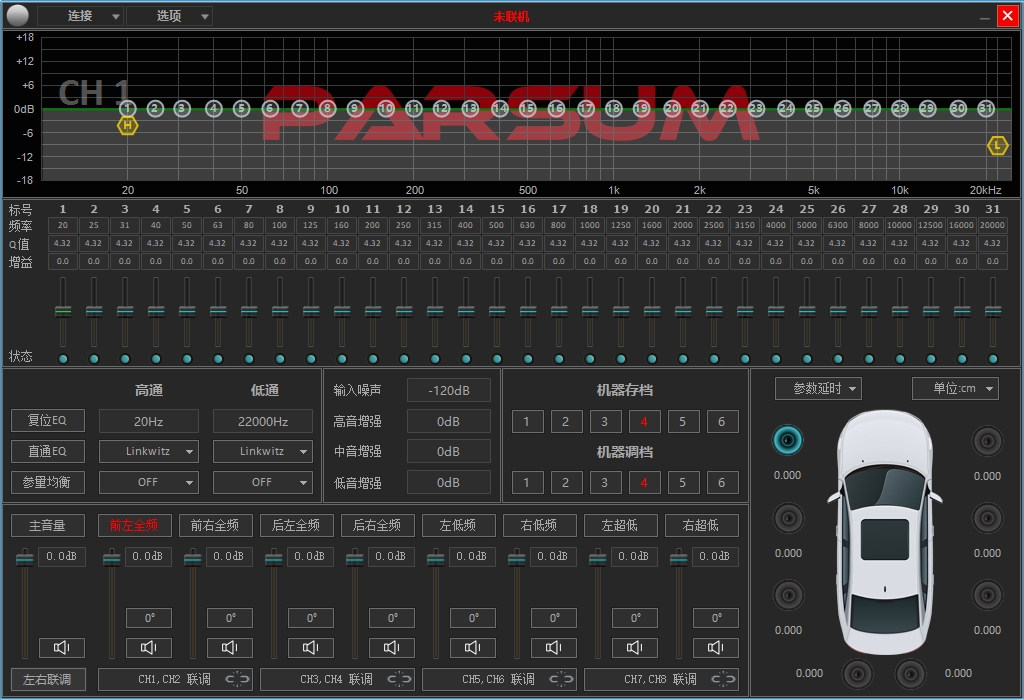Select the highlighted front-left speaker icon
Image resolution: width=1024 pixels, height=700 pixels.
coord(788,440)
